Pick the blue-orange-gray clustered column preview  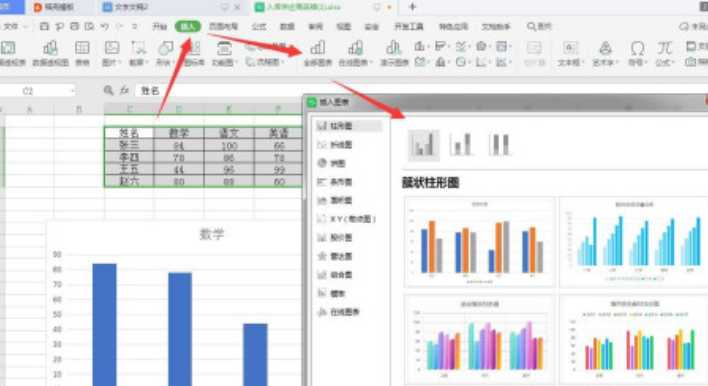(x=480, y=242)
